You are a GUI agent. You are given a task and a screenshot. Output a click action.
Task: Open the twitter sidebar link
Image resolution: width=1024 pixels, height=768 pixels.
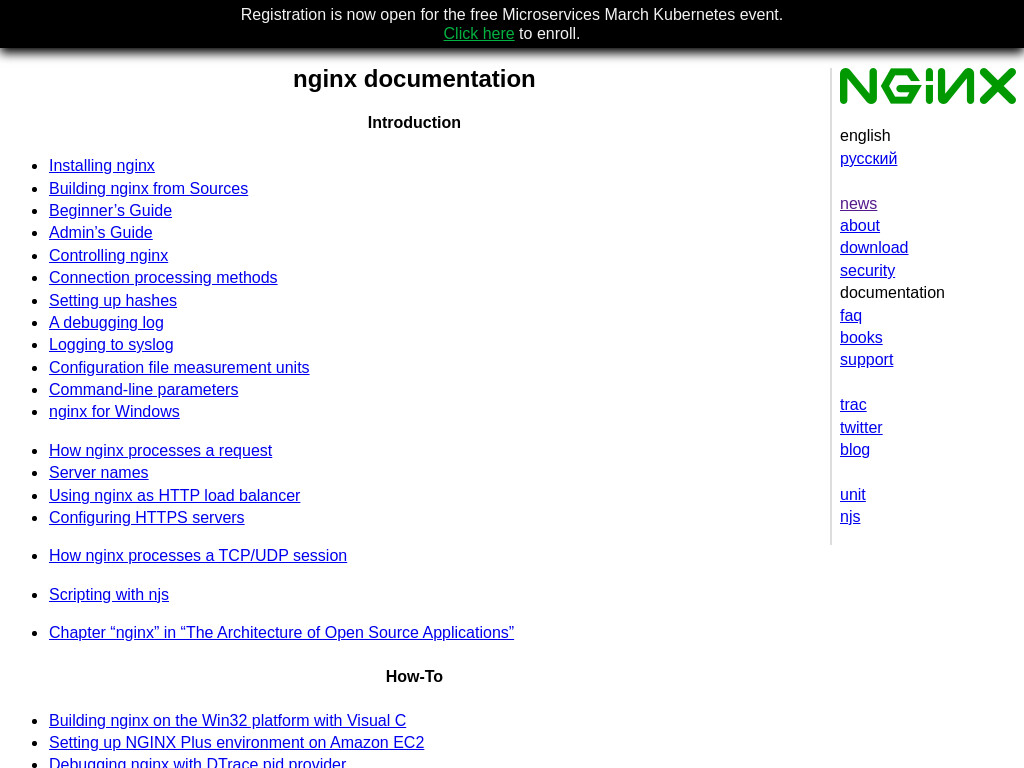[x=861, y=428]
